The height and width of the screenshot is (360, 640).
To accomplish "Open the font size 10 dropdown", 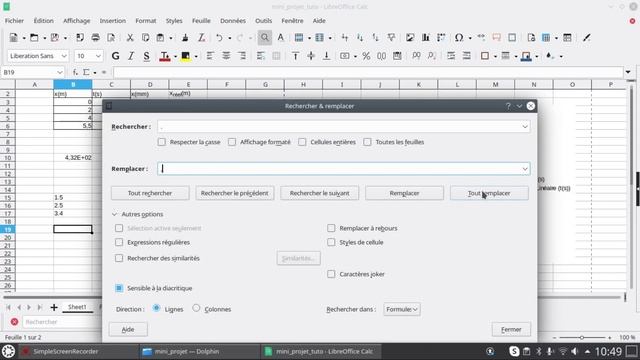I will tap(98, 56).
